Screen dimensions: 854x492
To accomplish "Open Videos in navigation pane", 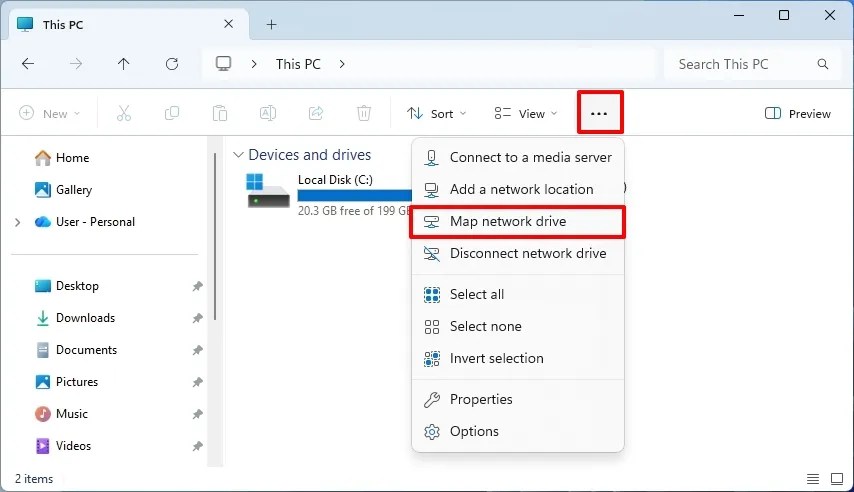I will [x=74, y=446].
